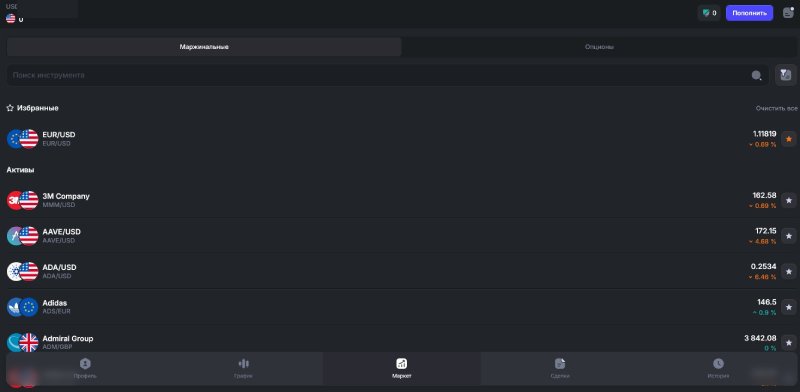Click the price 172.15
Screen dimensions: 800x392
765,231
